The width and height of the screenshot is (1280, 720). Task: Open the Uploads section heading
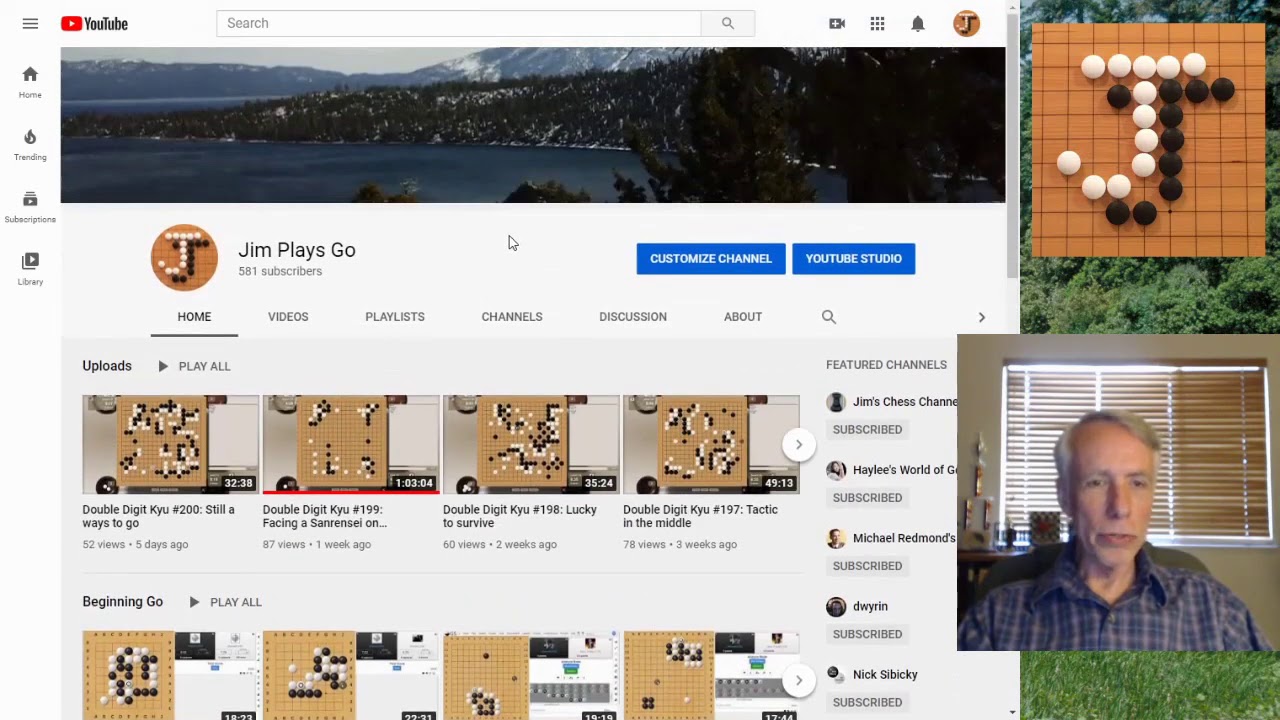[x=107, y=366]
